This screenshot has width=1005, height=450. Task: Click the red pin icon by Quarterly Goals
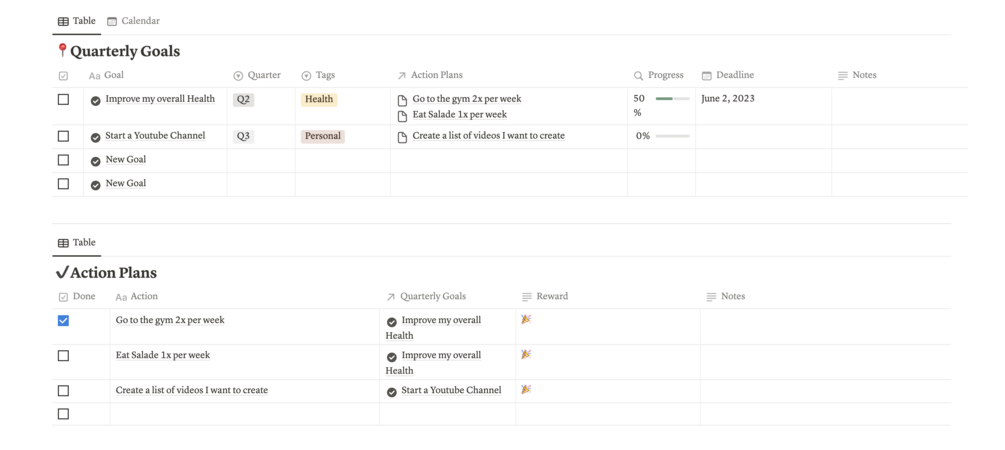pos(62,50)
